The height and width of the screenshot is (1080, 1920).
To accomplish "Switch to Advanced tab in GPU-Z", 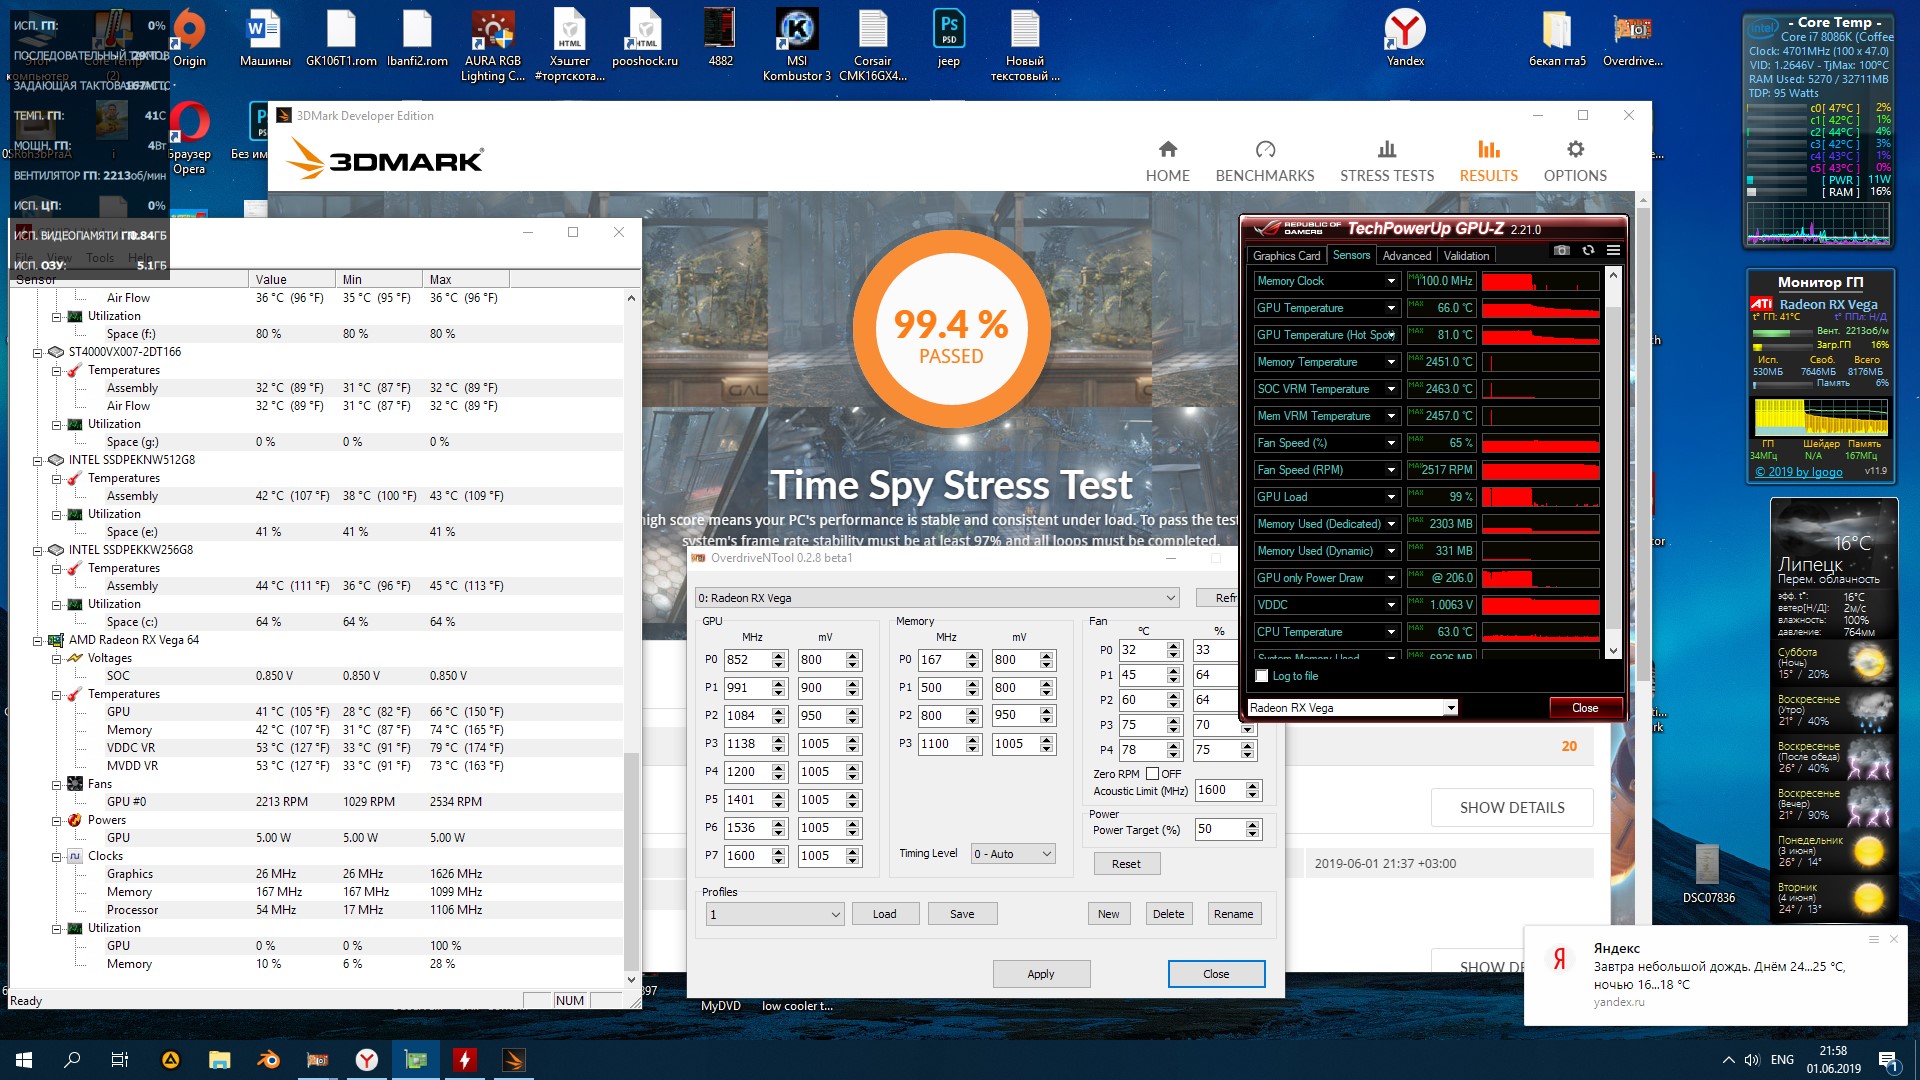I will (1406, 256).
